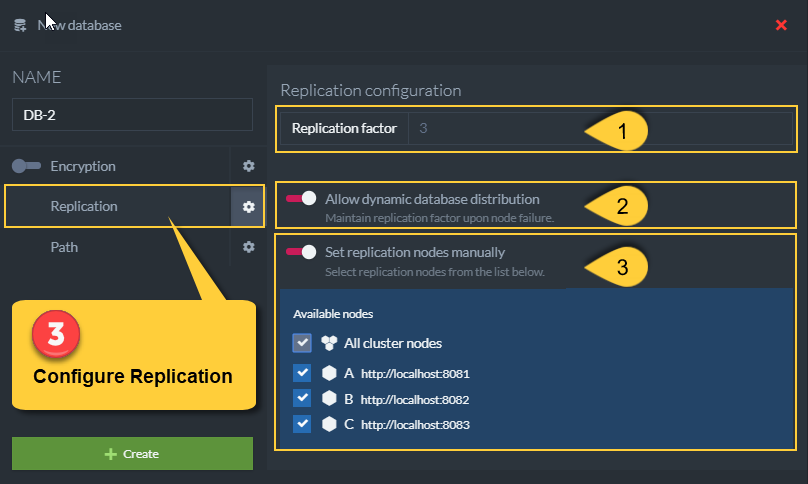Click 'Maintain replication factor upon node failure.' text
808x484 pixels.
(x=440, y=218)
